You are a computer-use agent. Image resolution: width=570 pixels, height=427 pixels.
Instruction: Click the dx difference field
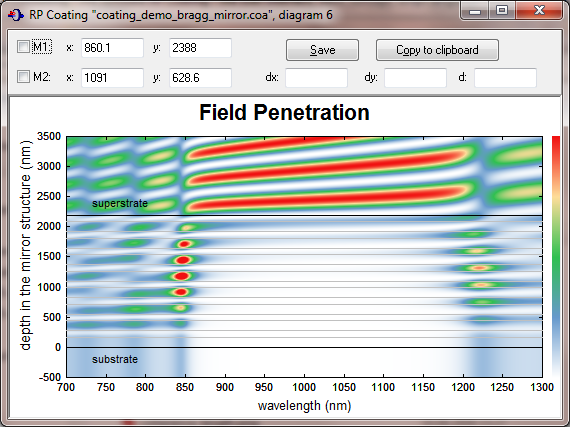[x=316, y=77]
